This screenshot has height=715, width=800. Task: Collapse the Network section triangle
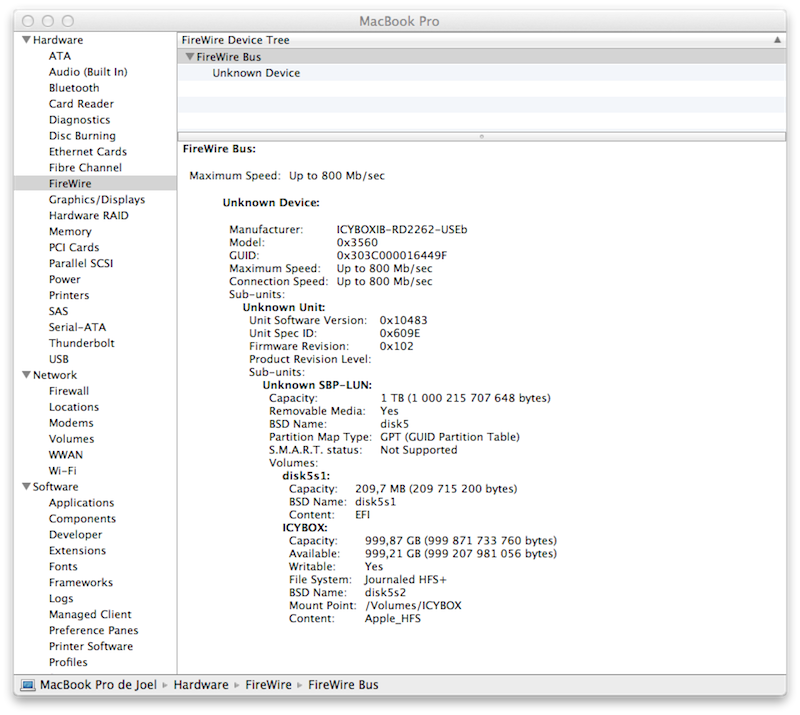click(x=27, y=375)
